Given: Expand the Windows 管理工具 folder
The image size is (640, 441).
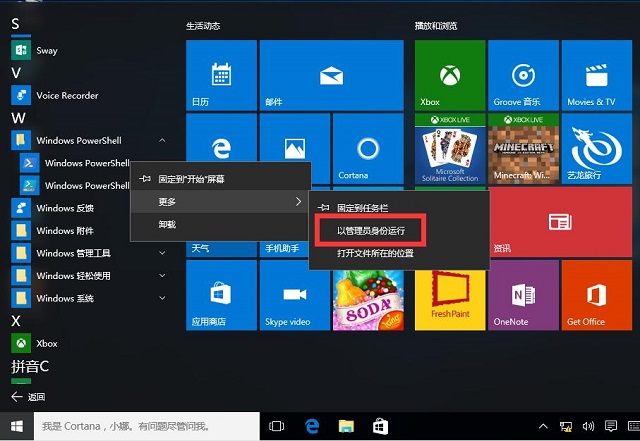Looking at the screenshot, I should pos(162,253).
